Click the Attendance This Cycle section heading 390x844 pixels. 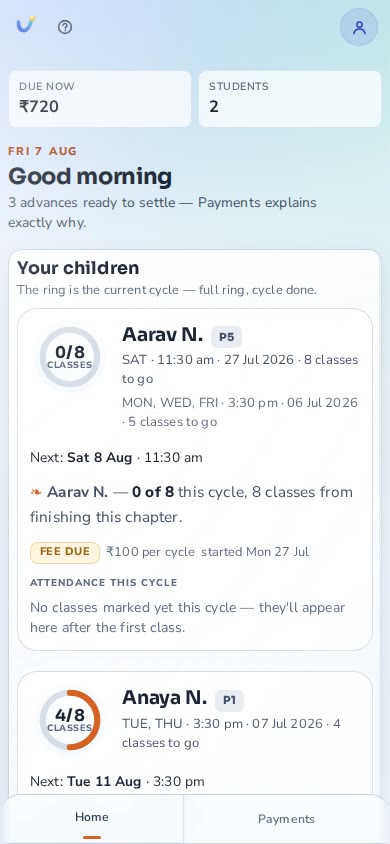click(x=104, y=582)
